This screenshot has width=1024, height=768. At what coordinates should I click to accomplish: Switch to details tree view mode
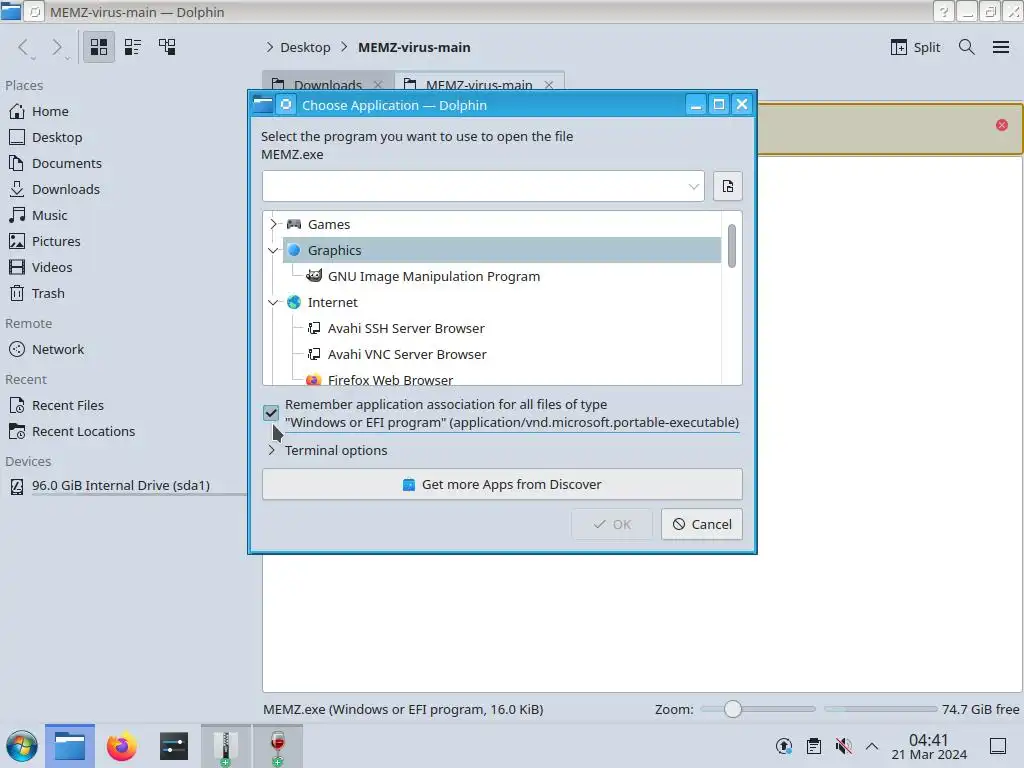[167, 47]
